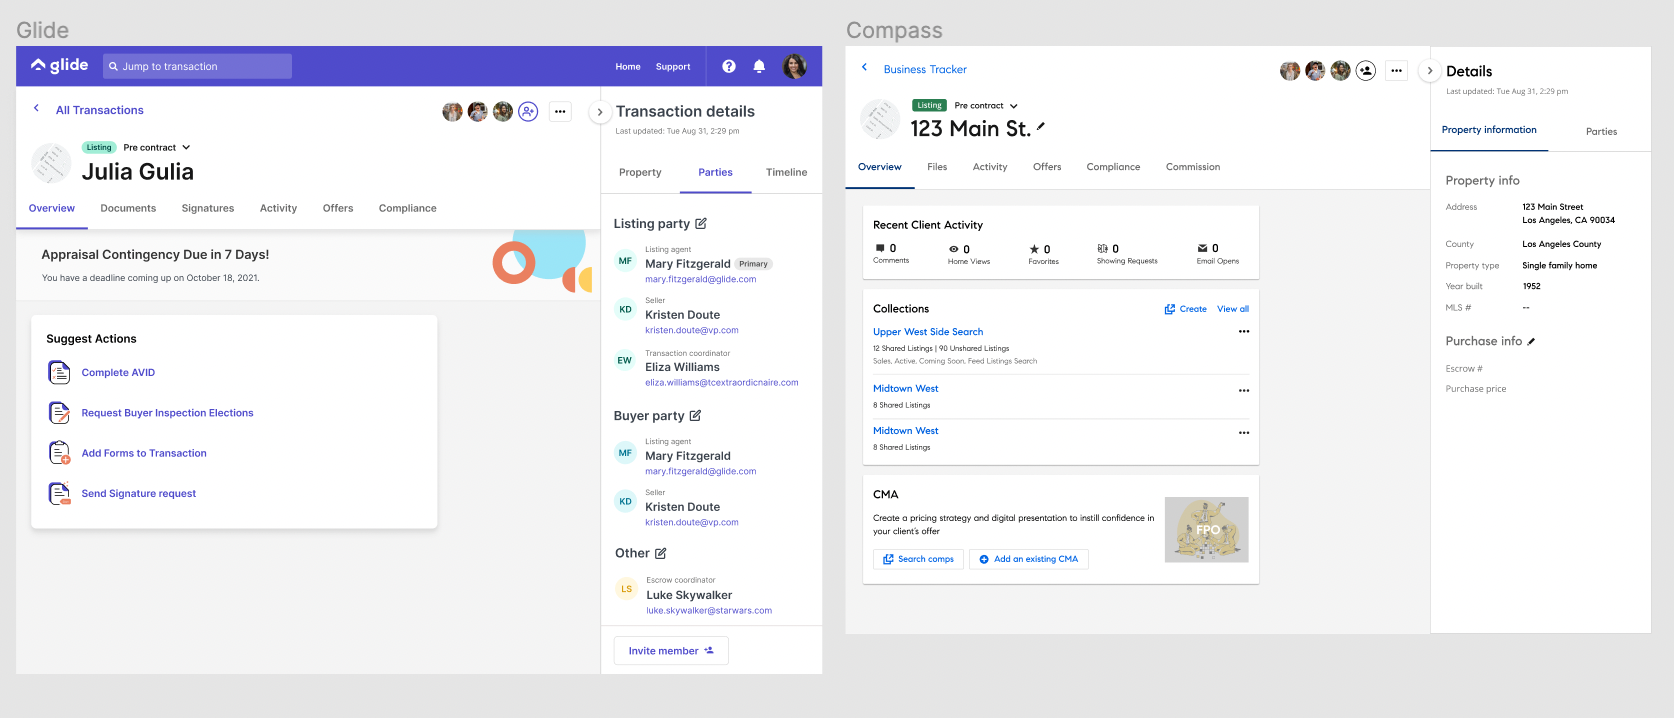
Task: Edit the Buyer party section
Action: pos(695,415)
